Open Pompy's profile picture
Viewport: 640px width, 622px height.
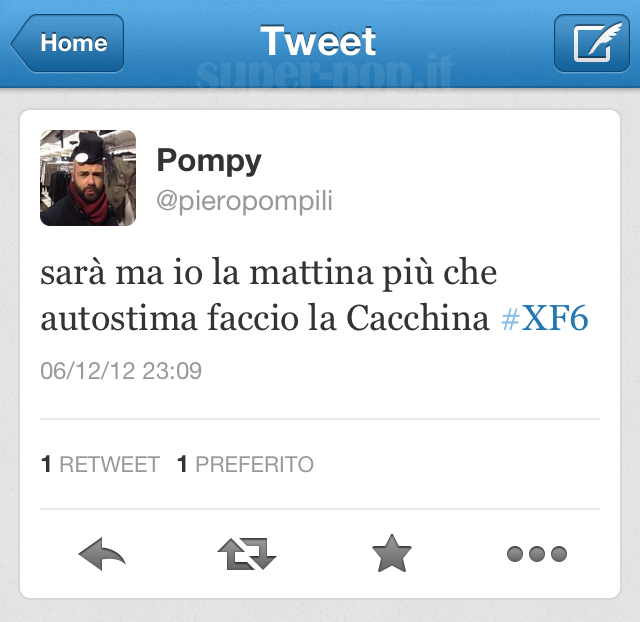88,178
